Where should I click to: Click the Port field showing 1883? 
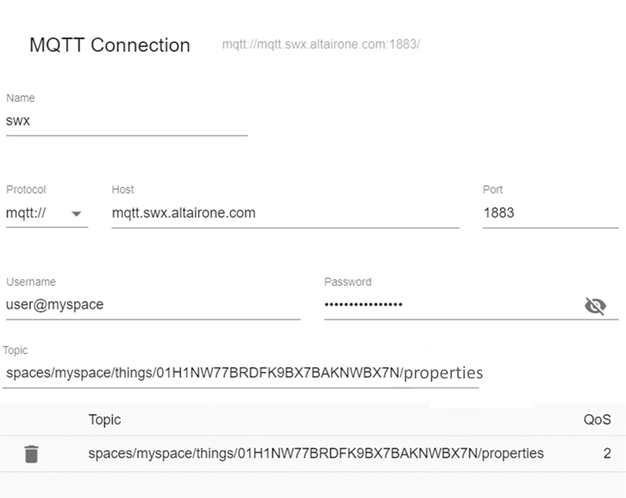(549, 213)
